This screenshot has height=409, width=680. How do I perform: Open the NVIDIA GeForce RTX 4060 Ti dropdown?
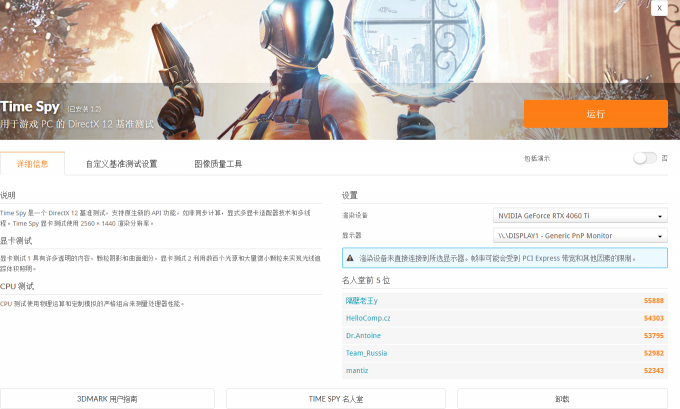click(580, 216)
